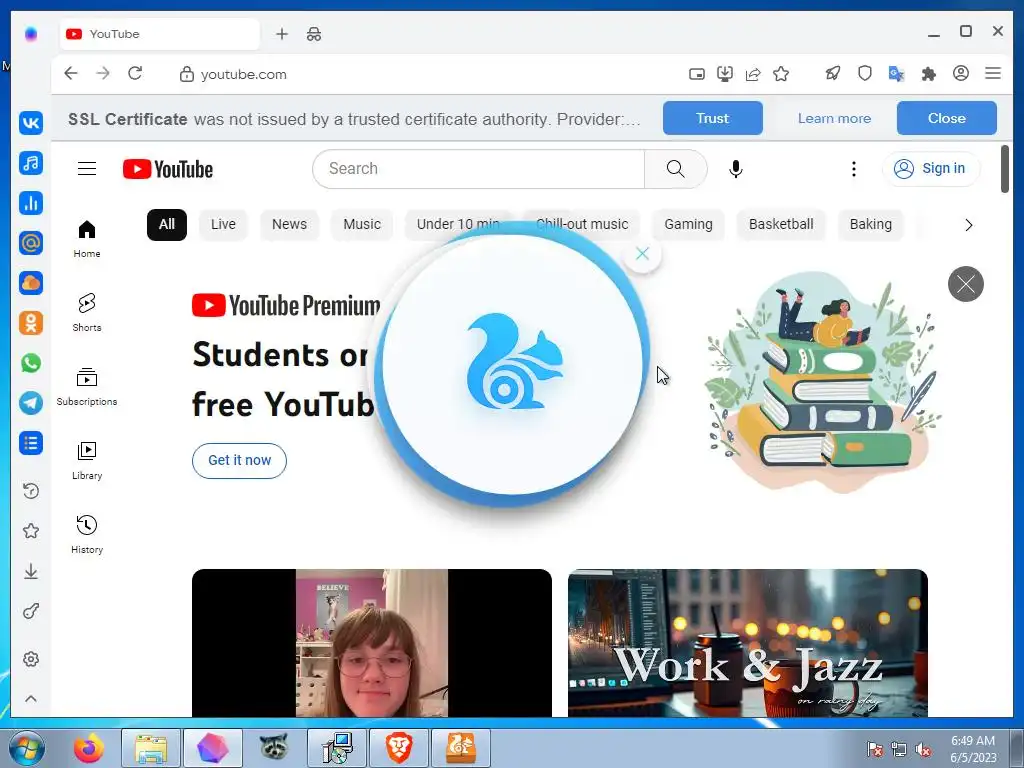This screenshot has width=1024, height=768.
Task: Open Subscriptions in YouTube sidebar
Action: [87, 387]
